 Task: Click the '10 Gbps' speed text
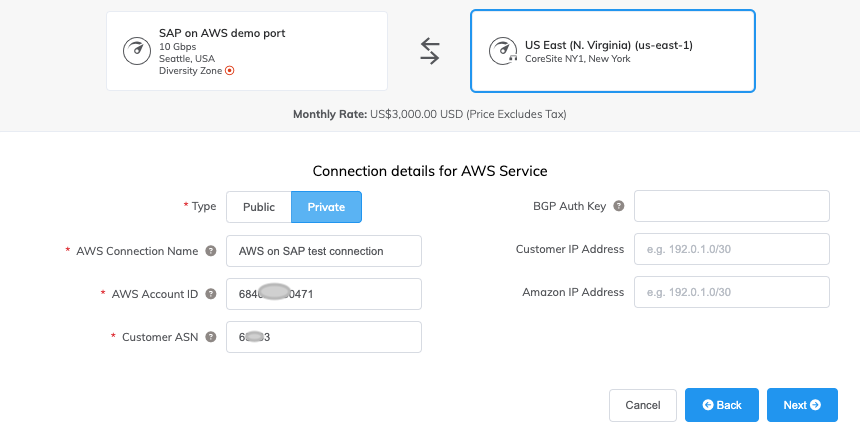[177, 47]
